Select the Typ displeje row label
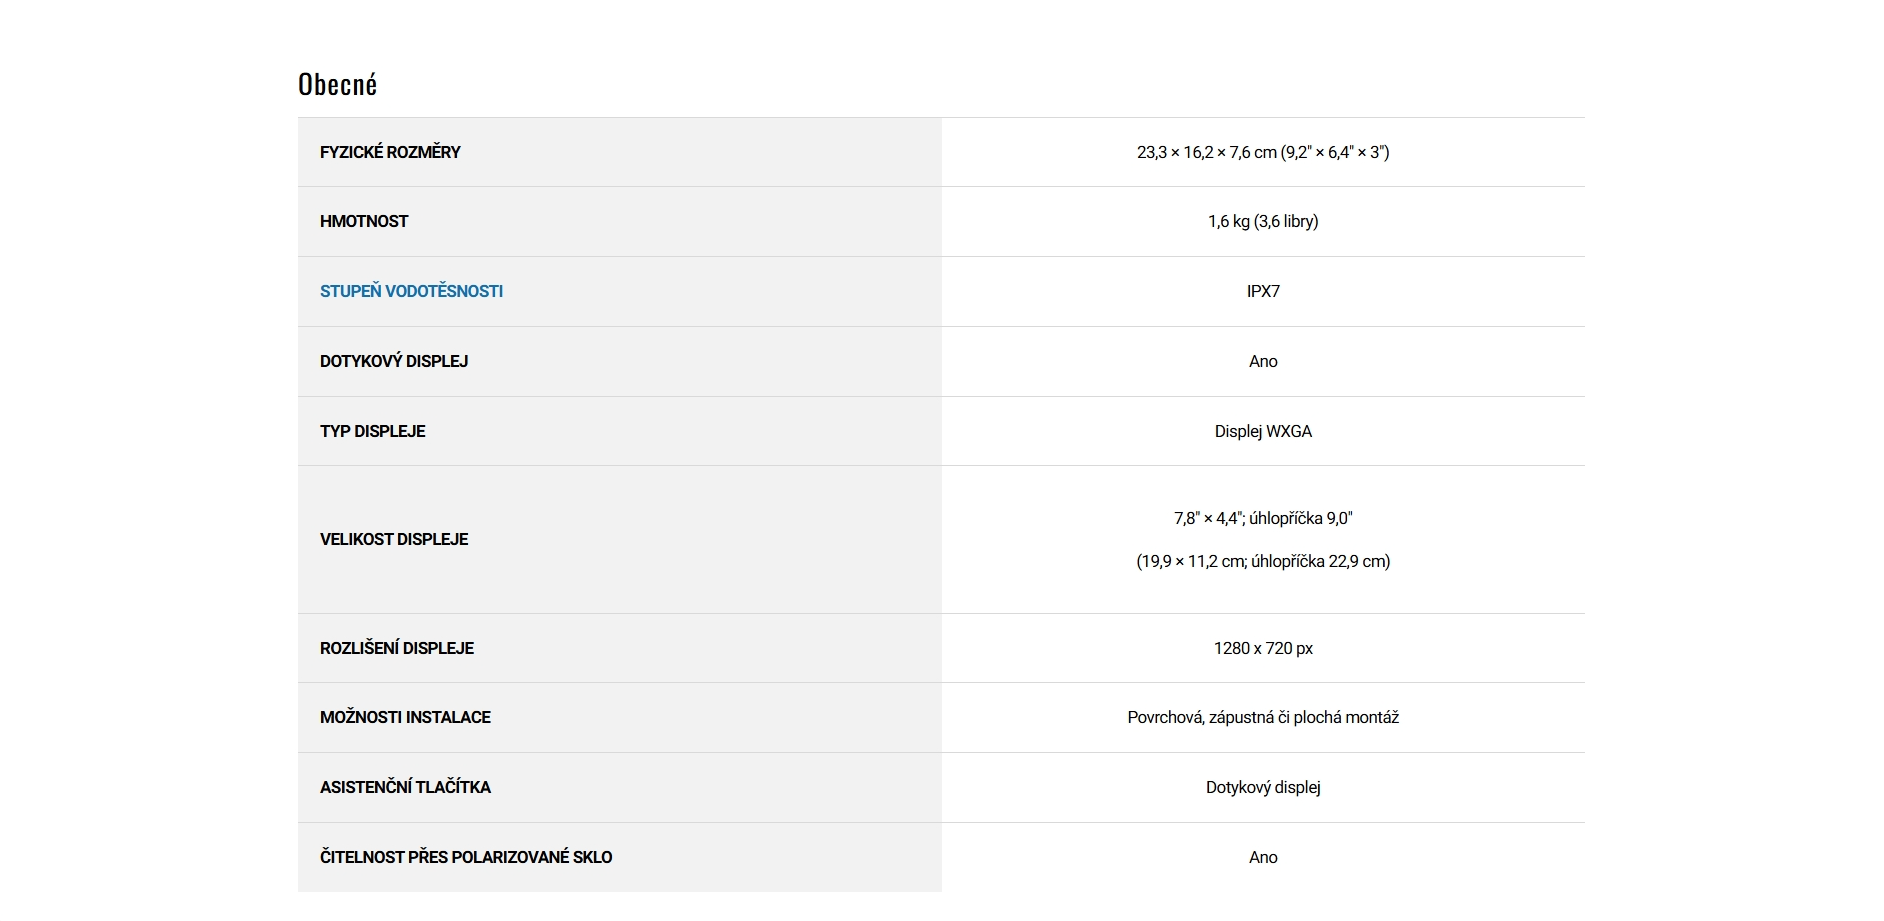The image size is (1884, 921). (x=372, y=431)
